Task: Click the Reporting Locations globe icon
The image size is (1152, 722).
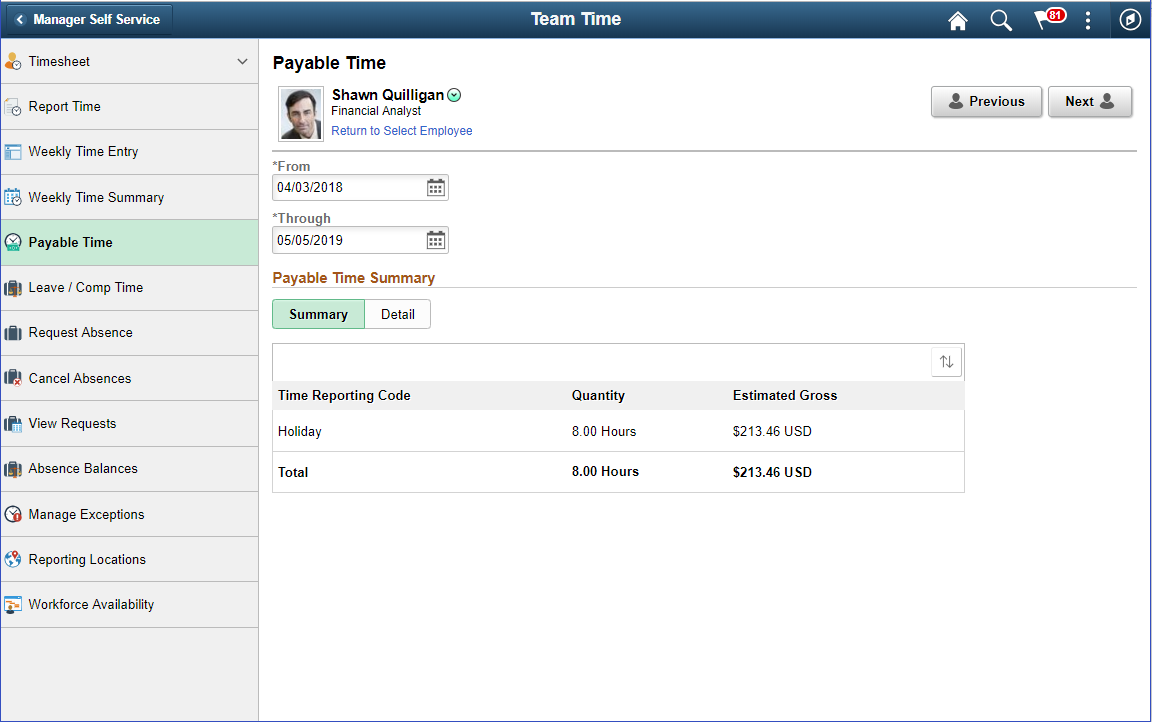Action: 12,559
